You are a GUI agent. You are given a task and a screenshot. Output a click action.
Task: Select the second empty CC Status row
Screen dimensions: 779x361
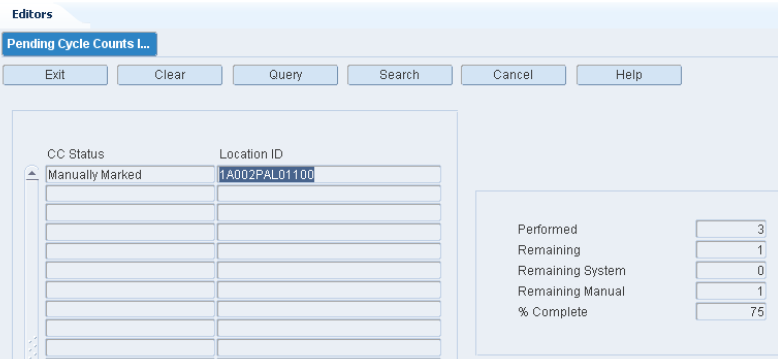(130, 213)
